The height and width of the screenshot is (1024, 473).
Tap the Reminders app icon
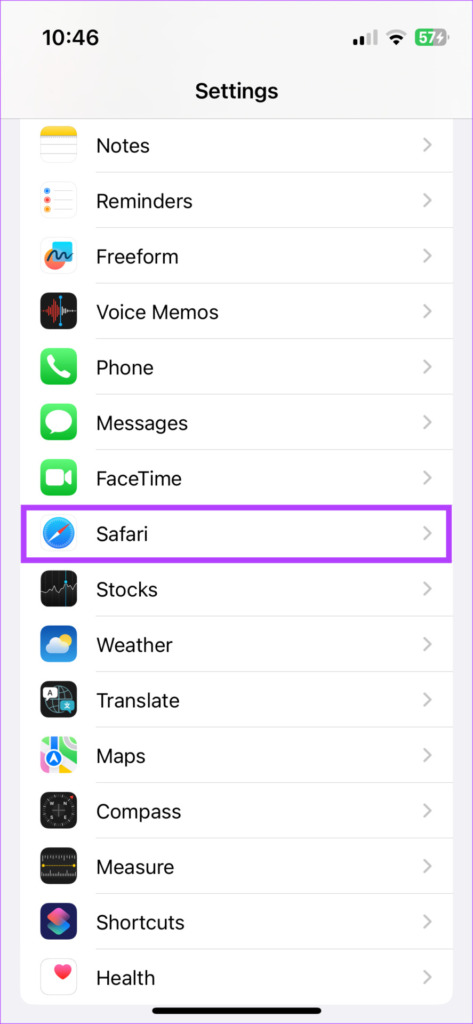tap(58, 200)
